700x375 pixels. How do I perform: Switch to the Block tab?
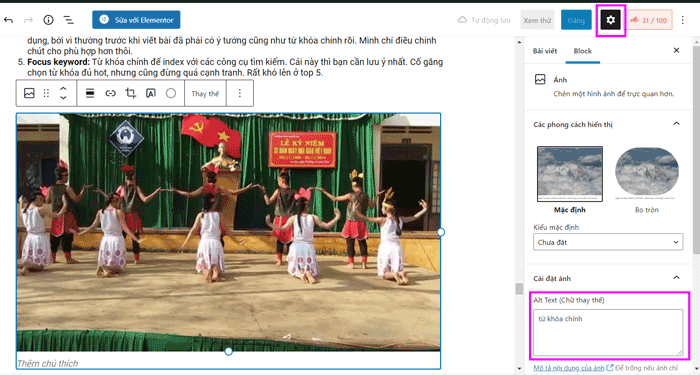(582, 51)
